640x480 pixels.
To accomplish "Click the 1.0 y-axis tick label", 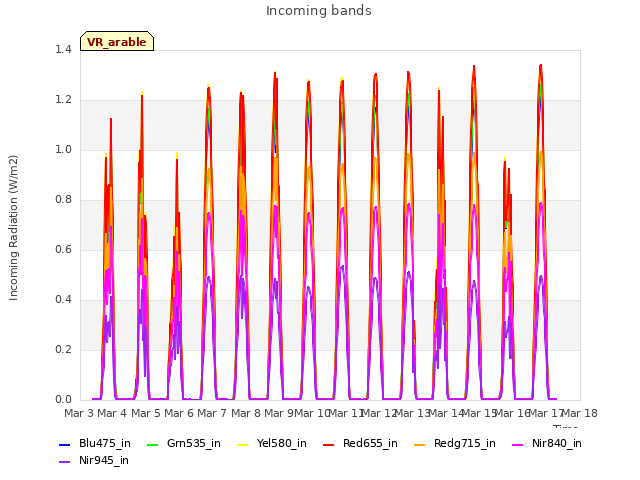I will coord(63,150).
